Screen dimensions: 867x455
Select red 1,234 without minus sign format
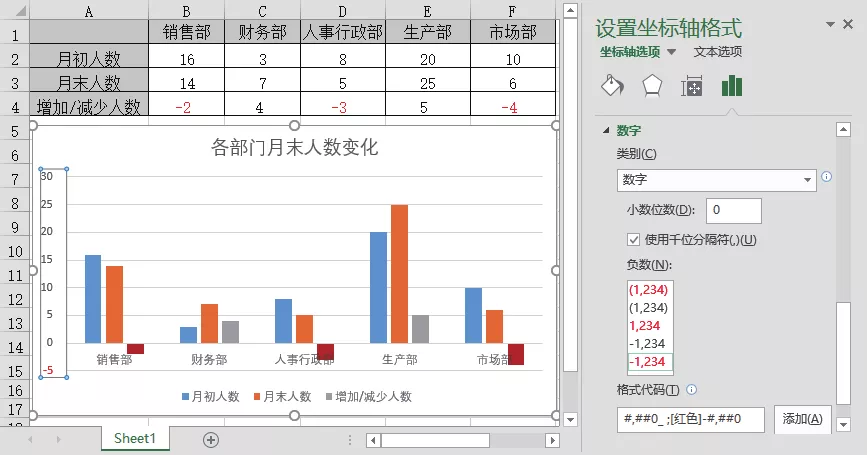[x=645, y=326]
